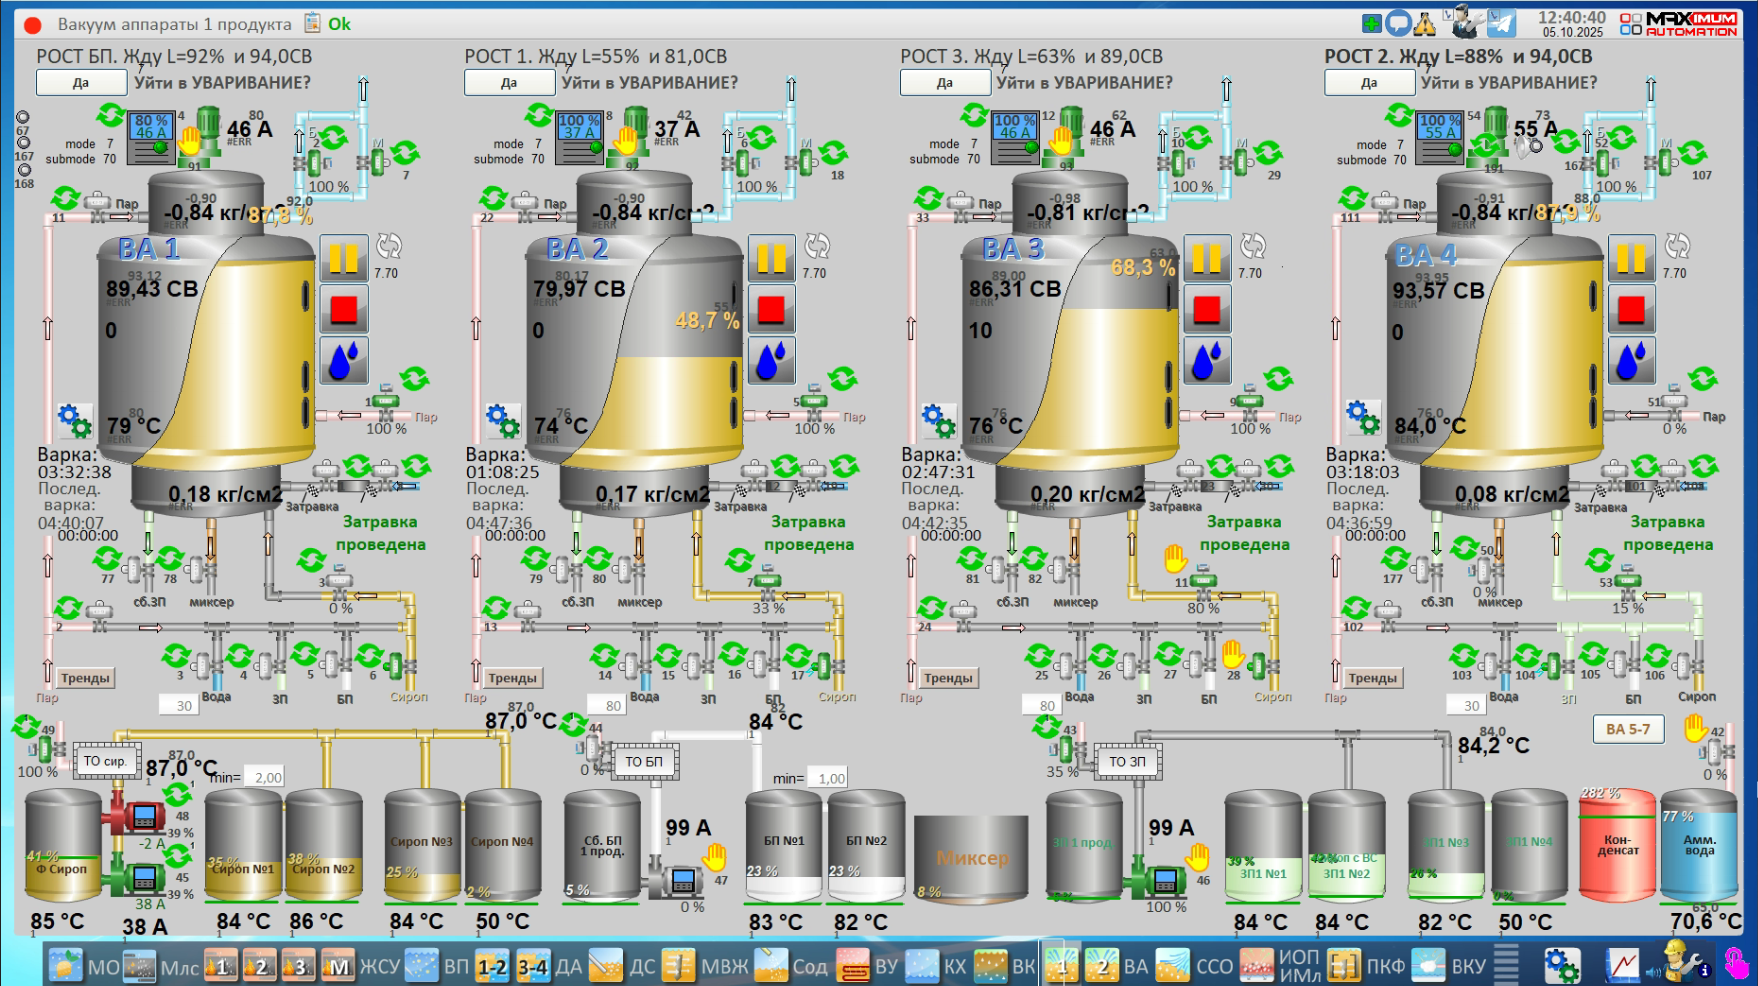
Task: Click the min= 2,00 input field
Action: tap(267, 777)
